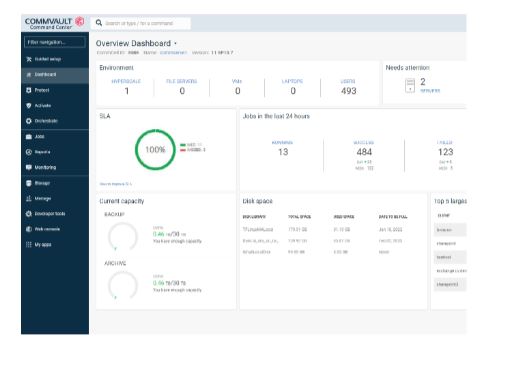Click the SLA 100% donut chart

[x=155, y=150]
